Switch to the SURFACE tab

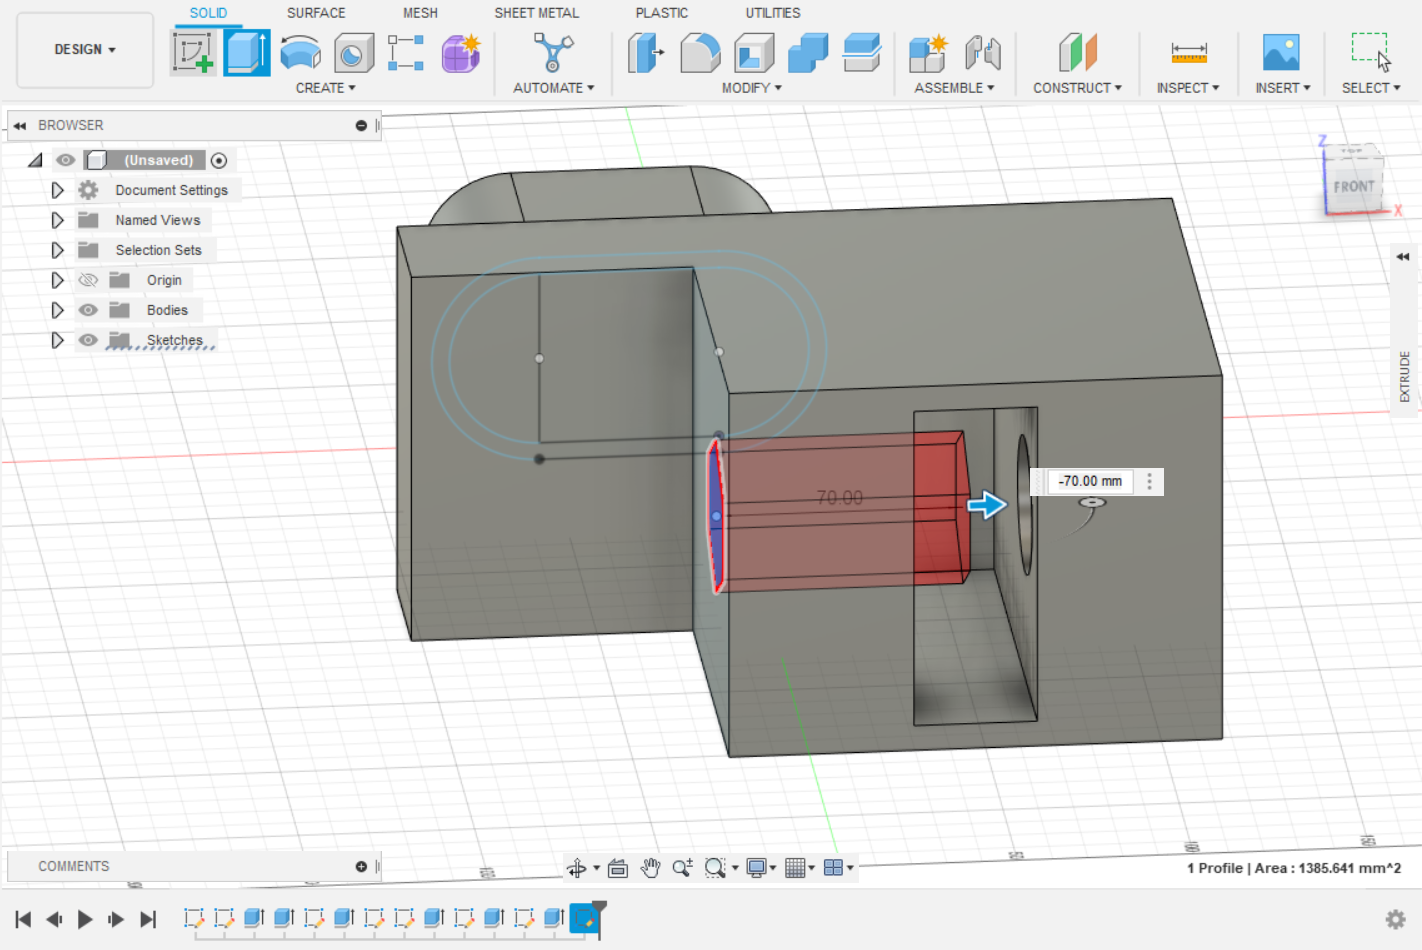coord(316,13)
